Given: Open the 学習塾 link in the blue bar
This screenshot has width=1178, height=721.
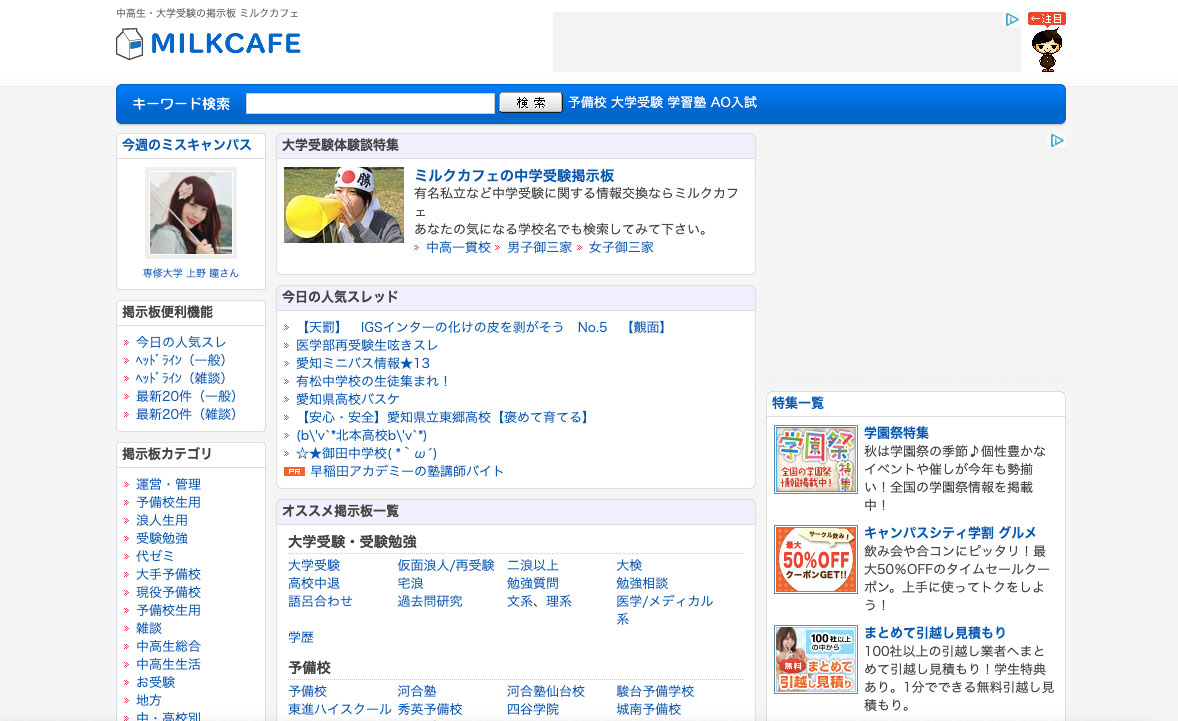Looking at the screenshot, I should tap(687, 102).
